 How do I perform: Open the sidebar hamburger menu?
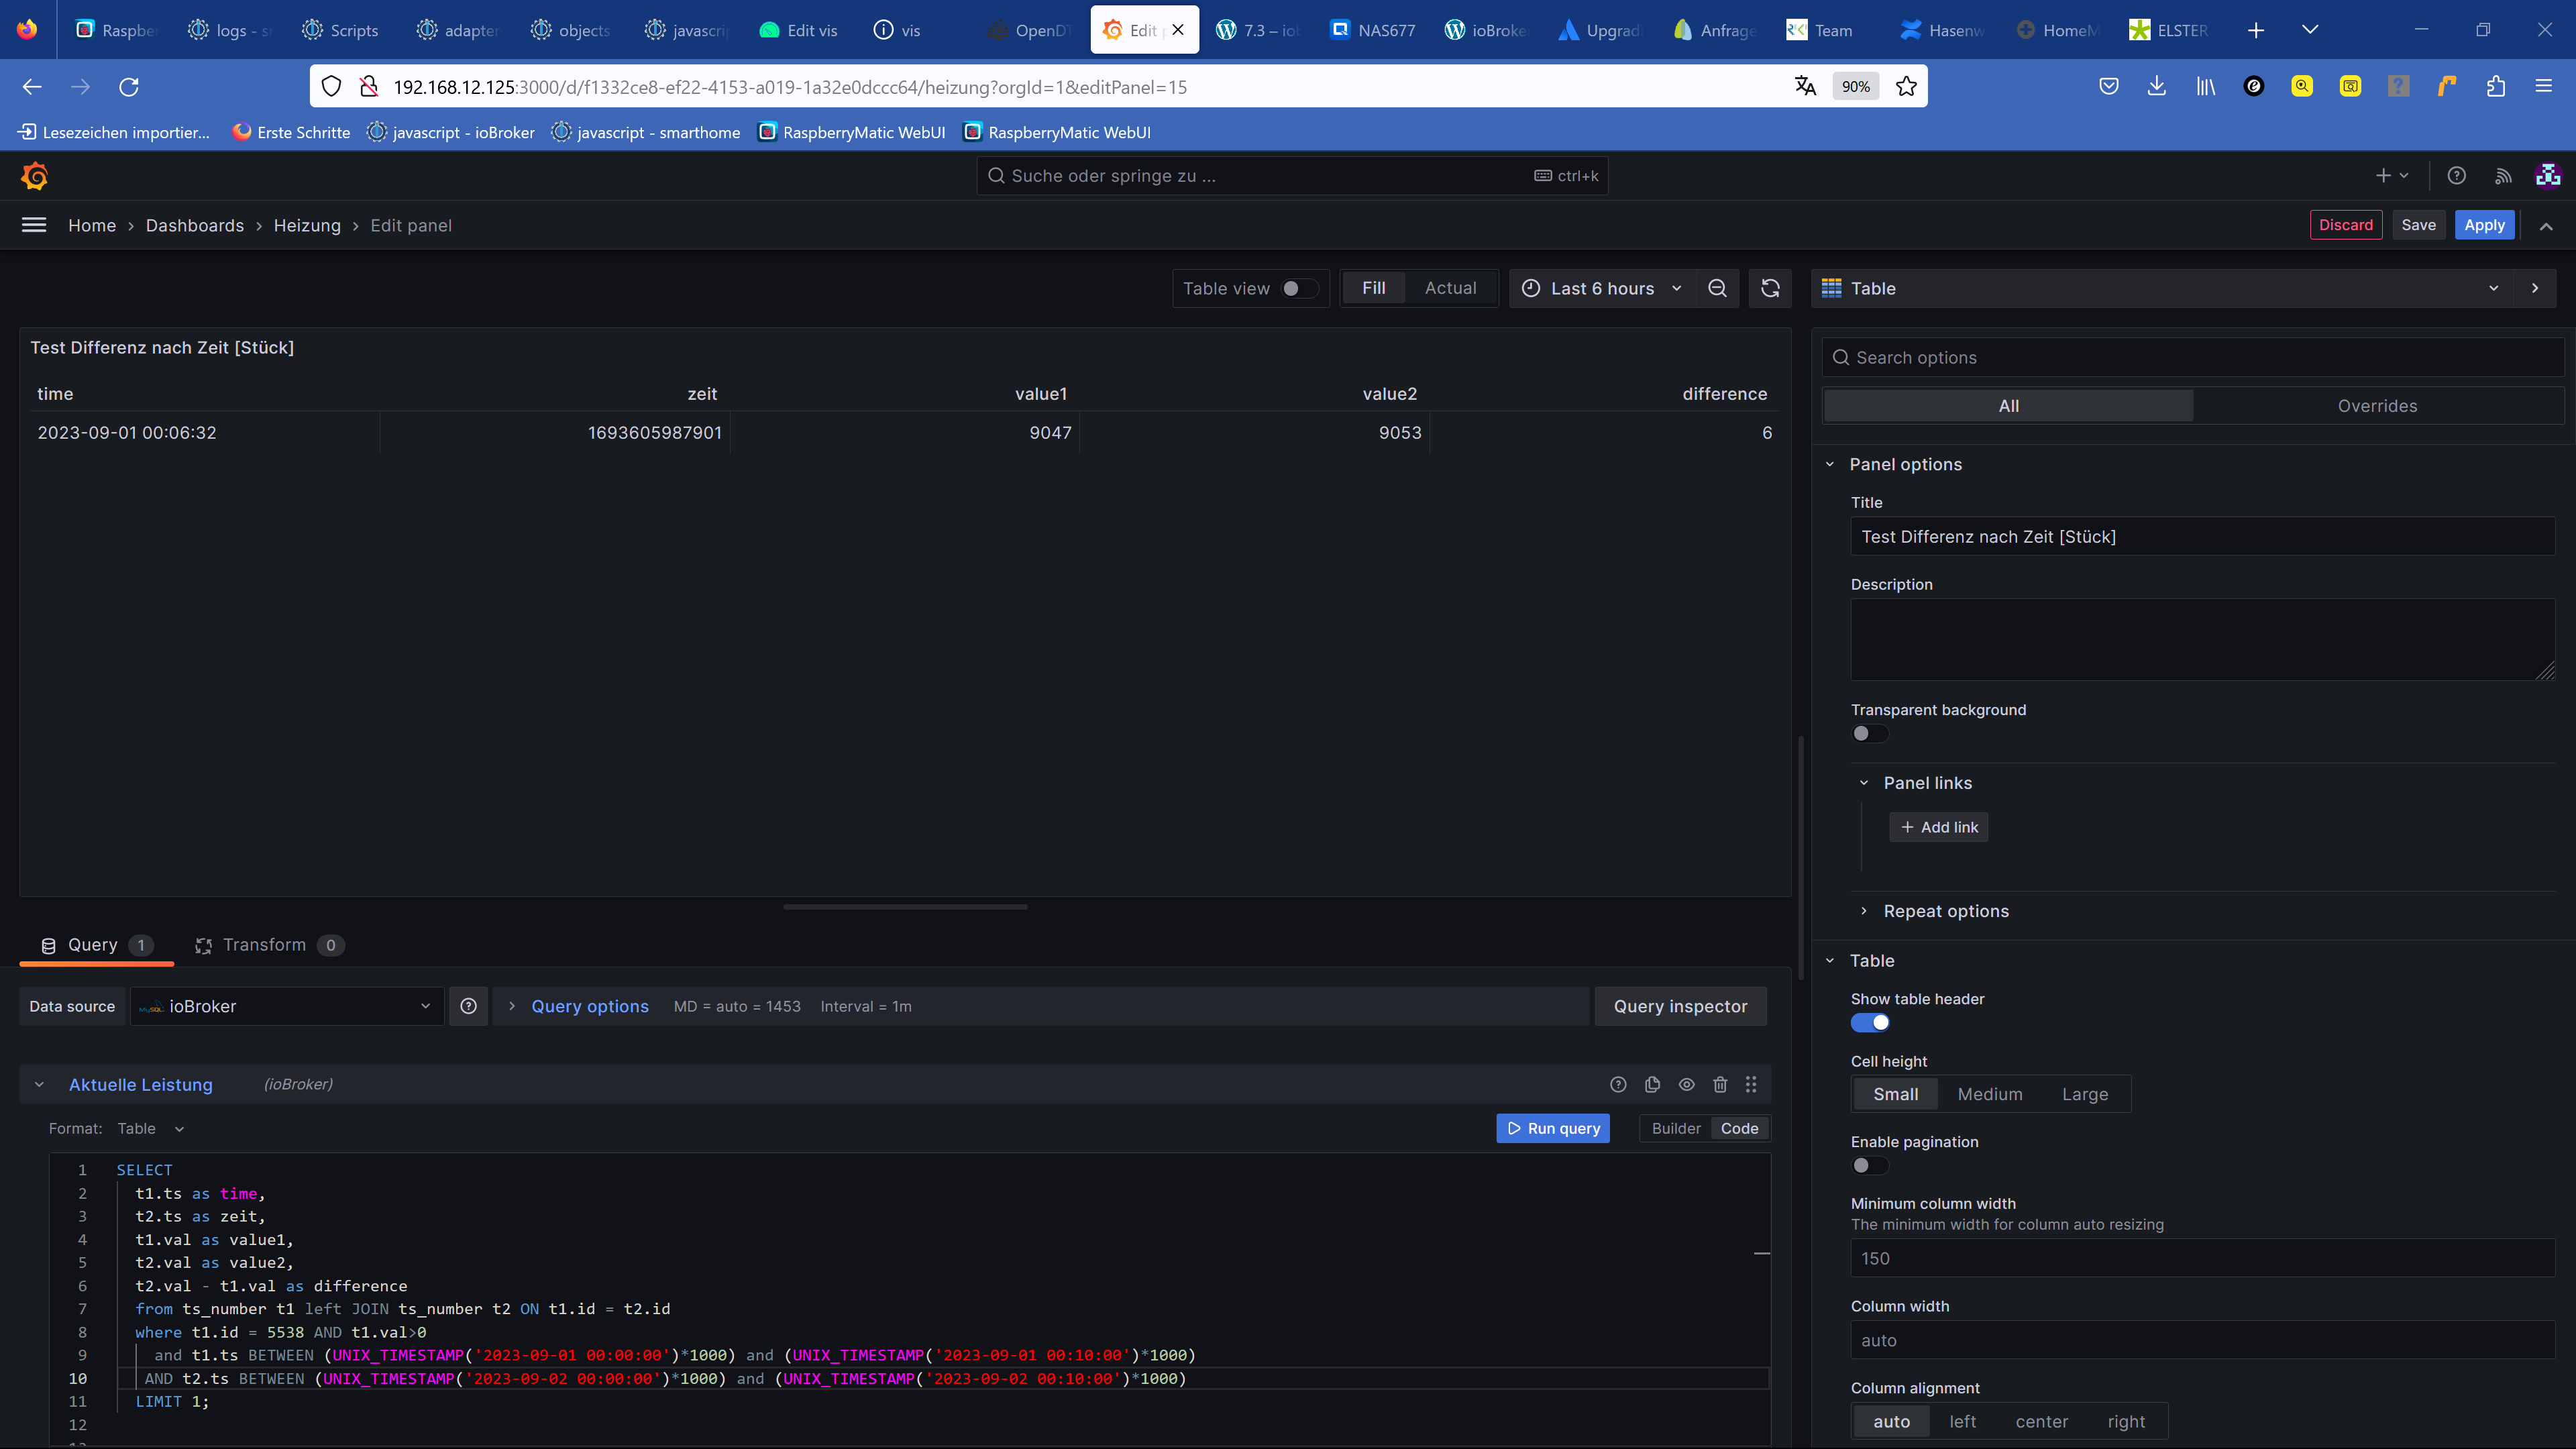34,225
